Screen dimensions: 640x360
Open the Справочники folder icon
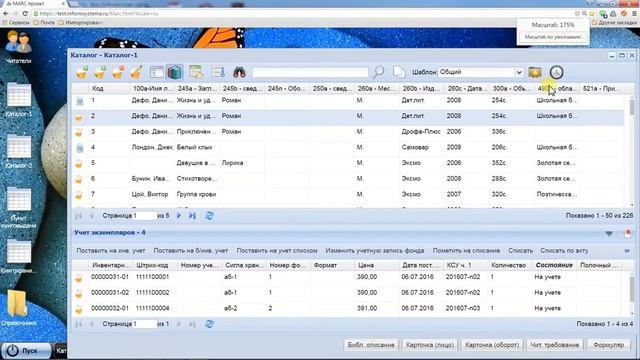tap(19, 308)
